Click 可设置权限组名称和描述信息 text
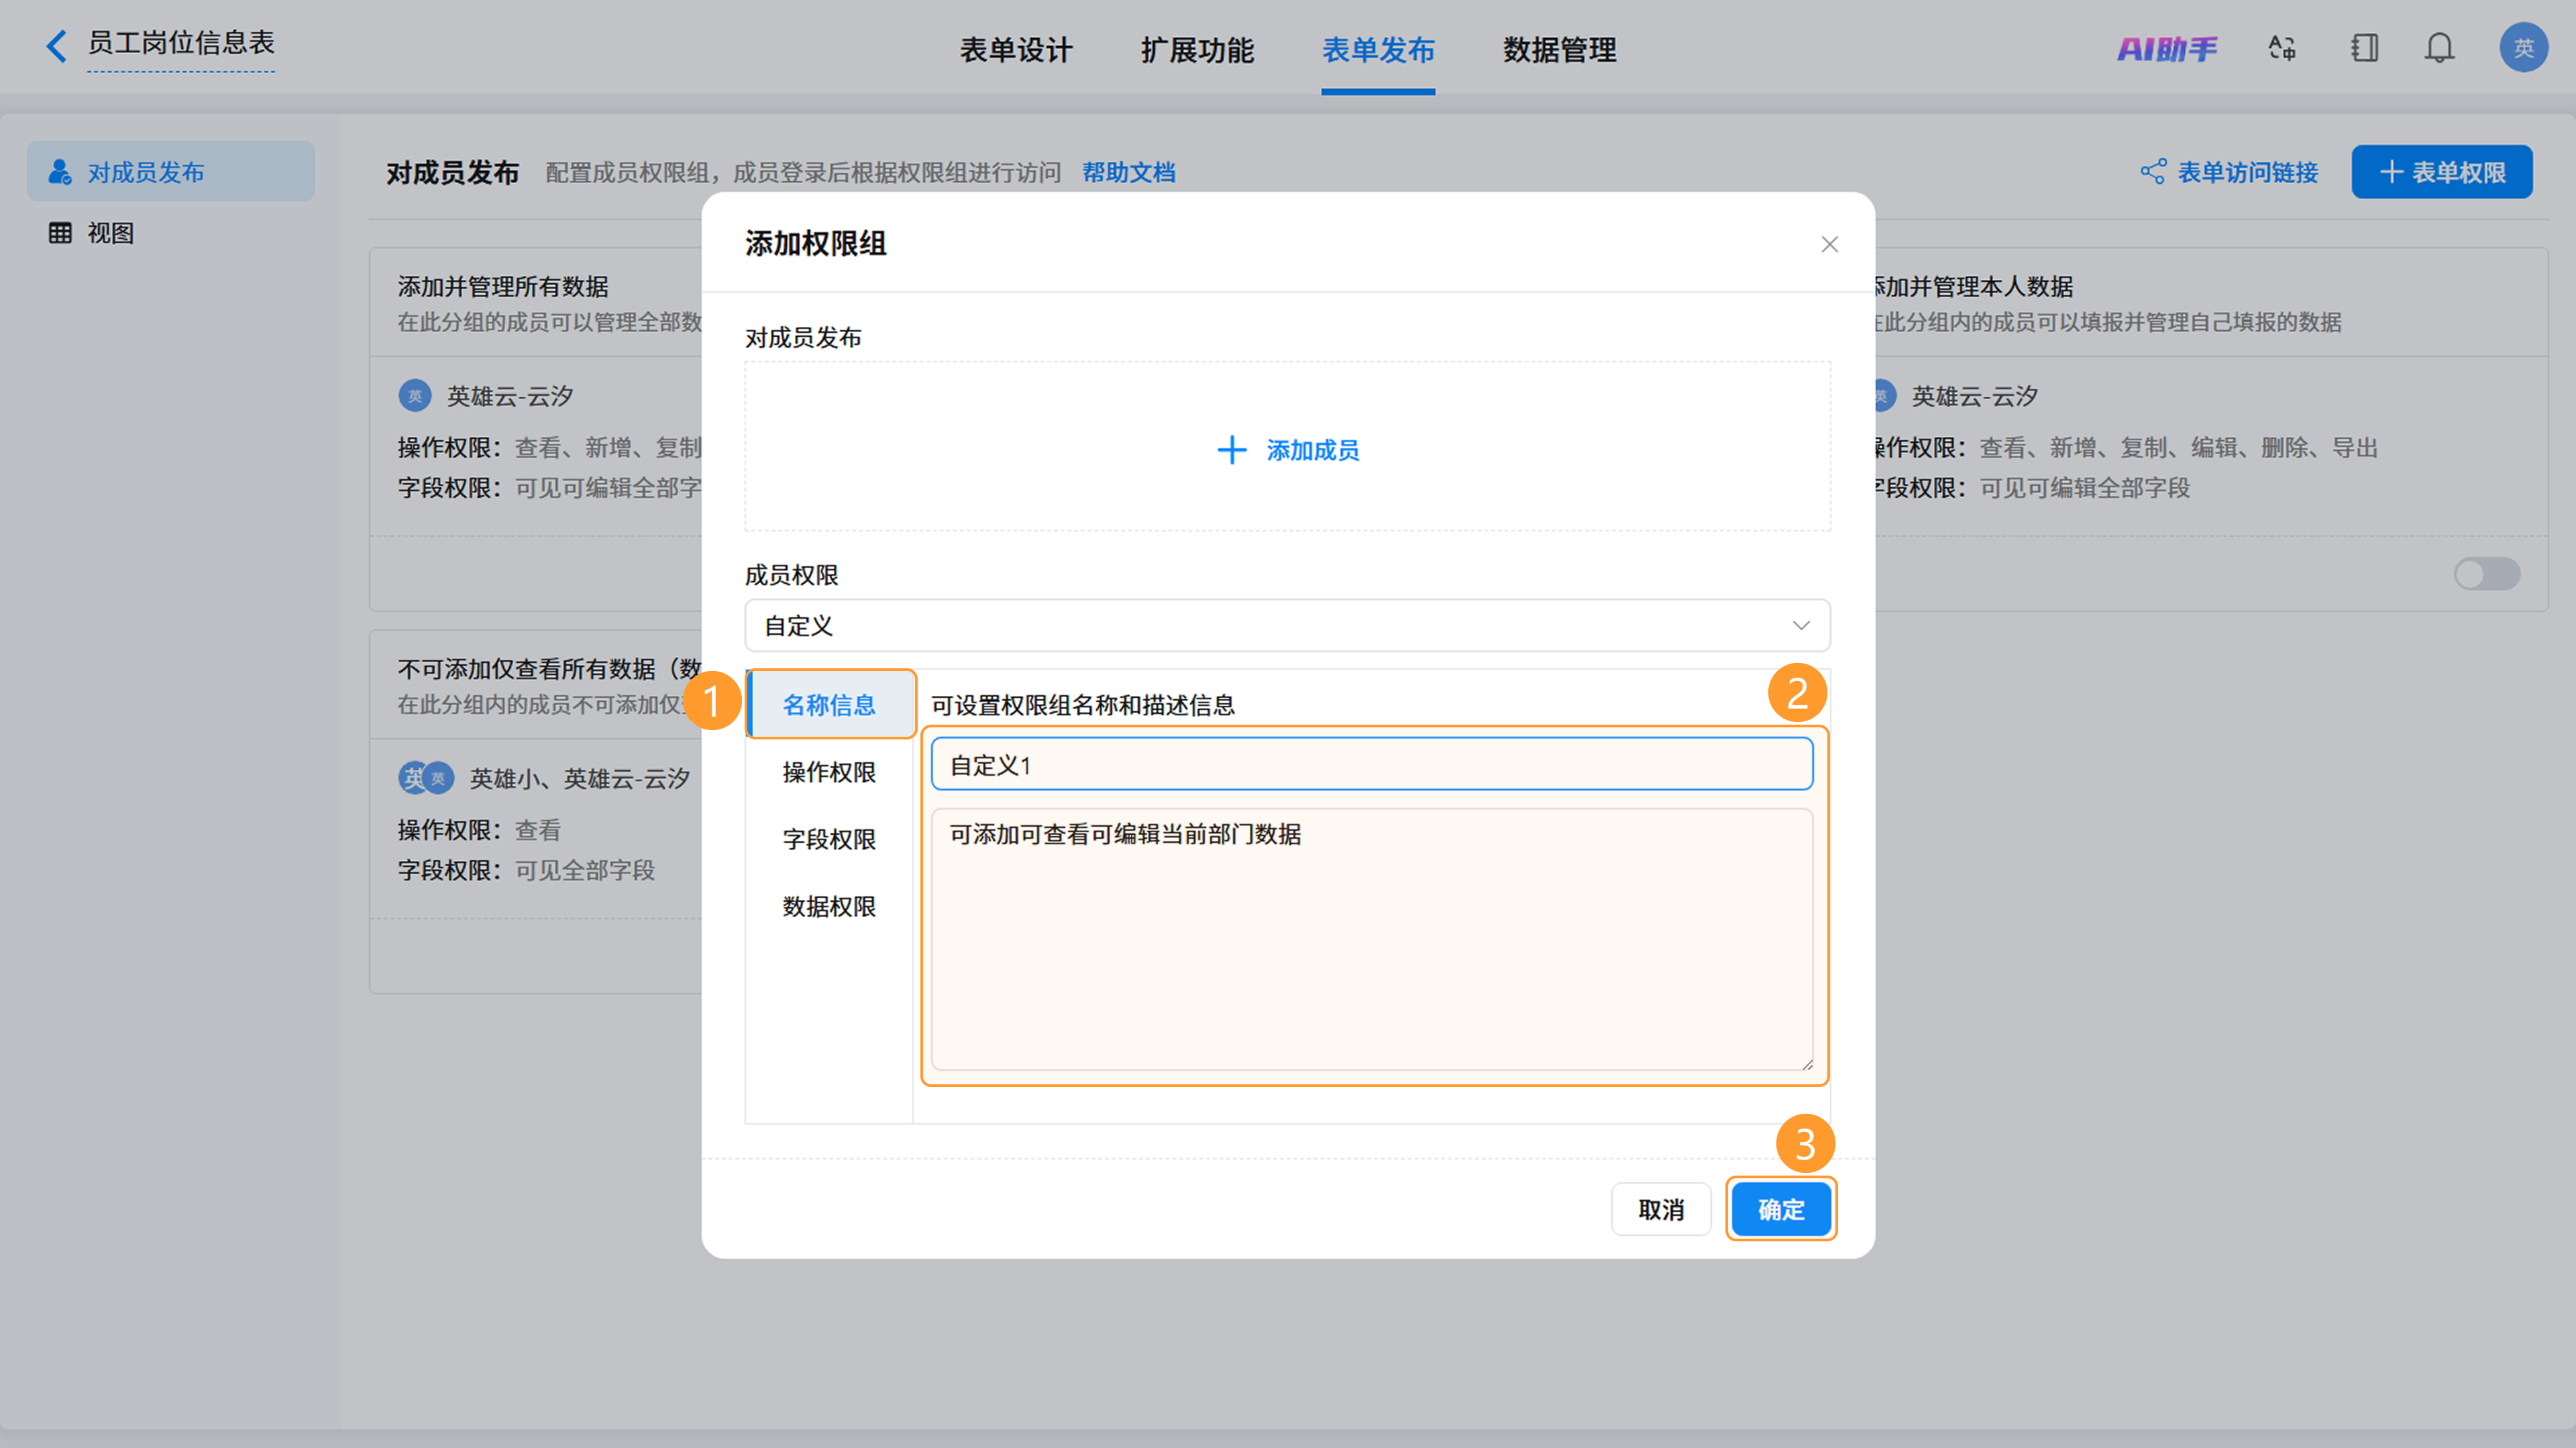This screenshot has height=1448, width=2576. [x=1083, y=705]
